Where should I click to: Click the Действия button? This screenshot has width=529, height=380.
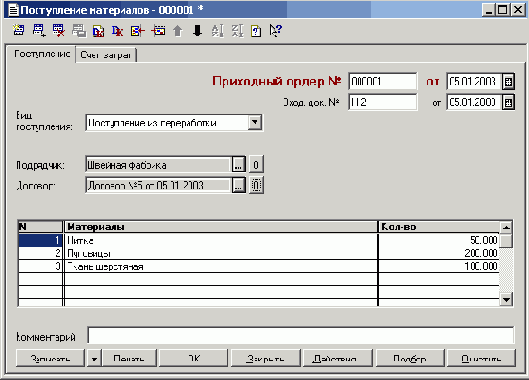point(338,358)
